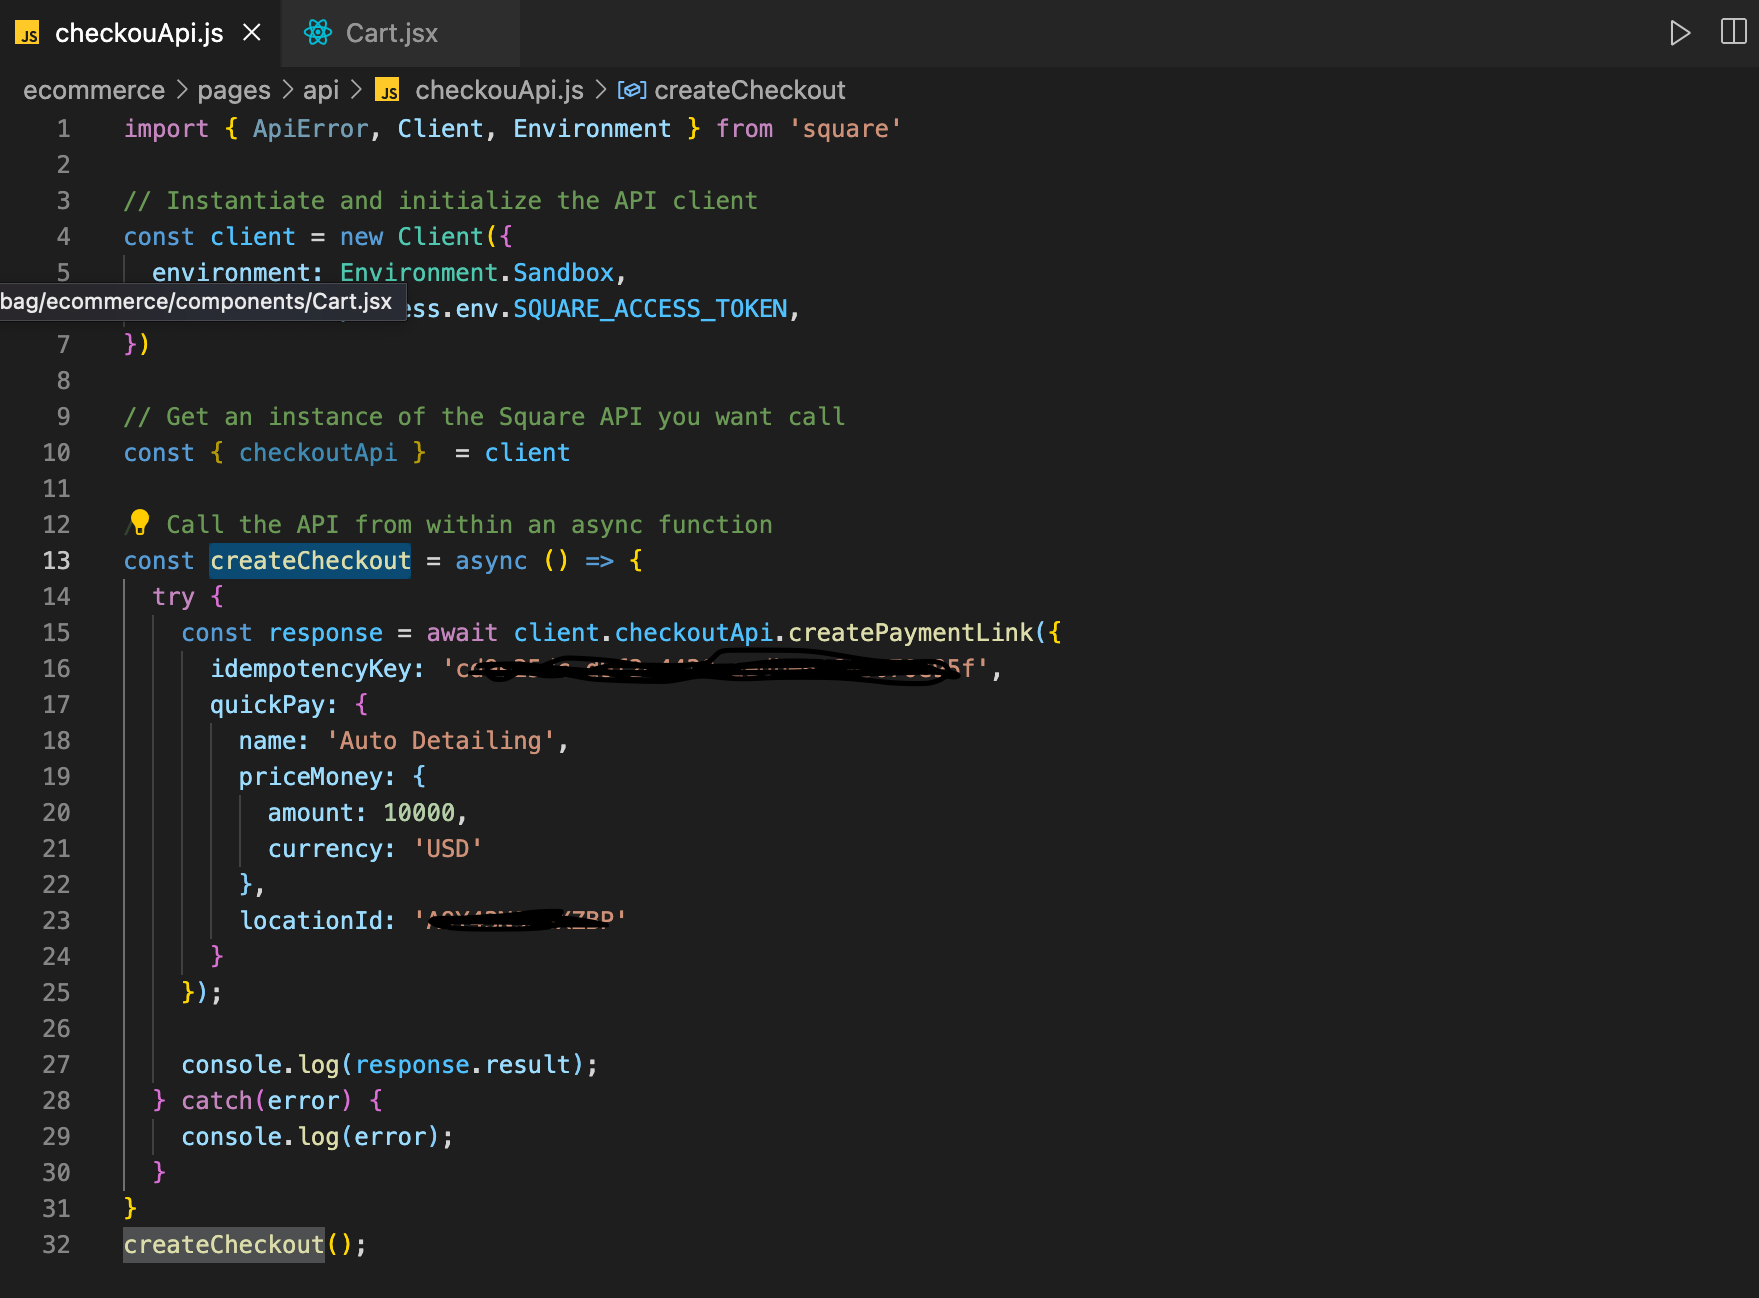Screen dimensions: 1759x1298
Task: Switch to the Cart.jsx tab
Action: pos(390,33)
